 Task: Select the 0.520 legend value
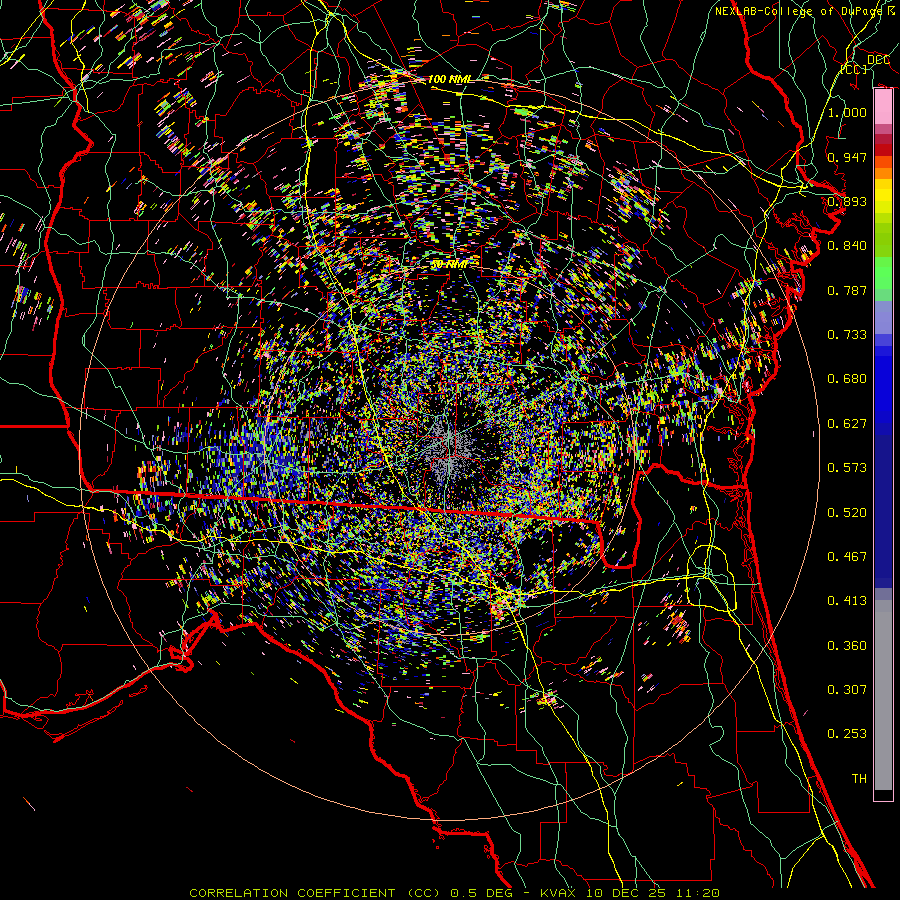(x=847, y=513)
